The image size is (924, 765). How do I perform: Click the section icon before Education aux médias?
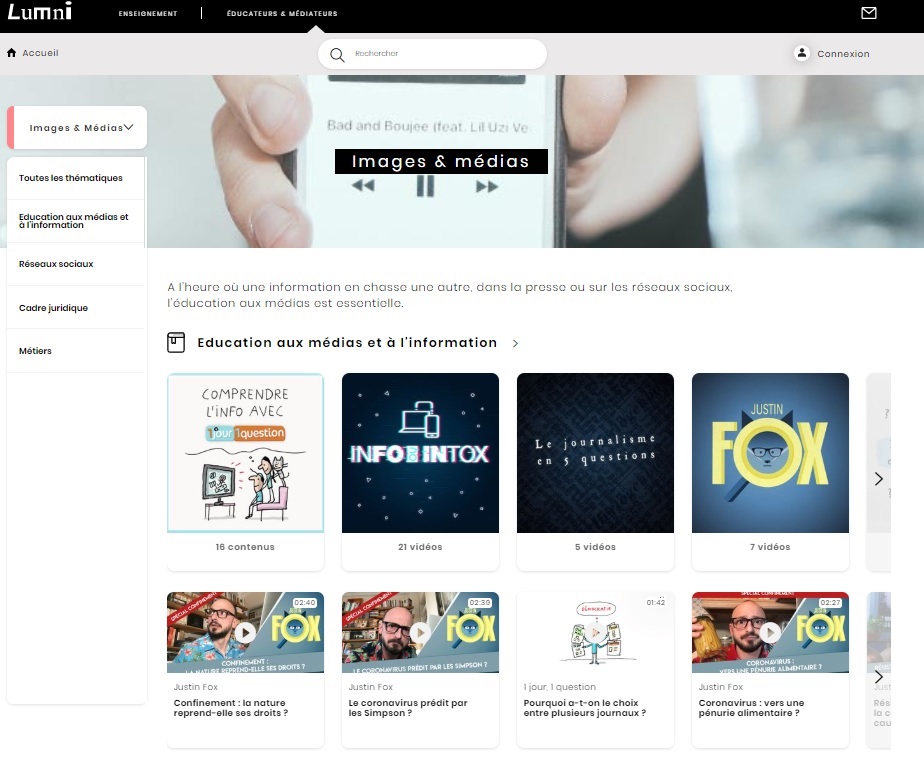[176, 342]
